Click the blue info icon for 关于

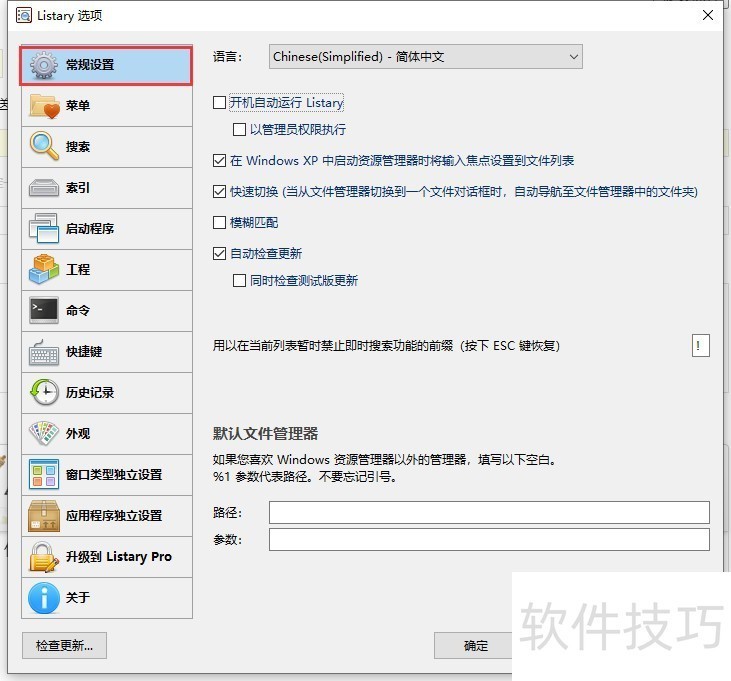pos(44,598)
